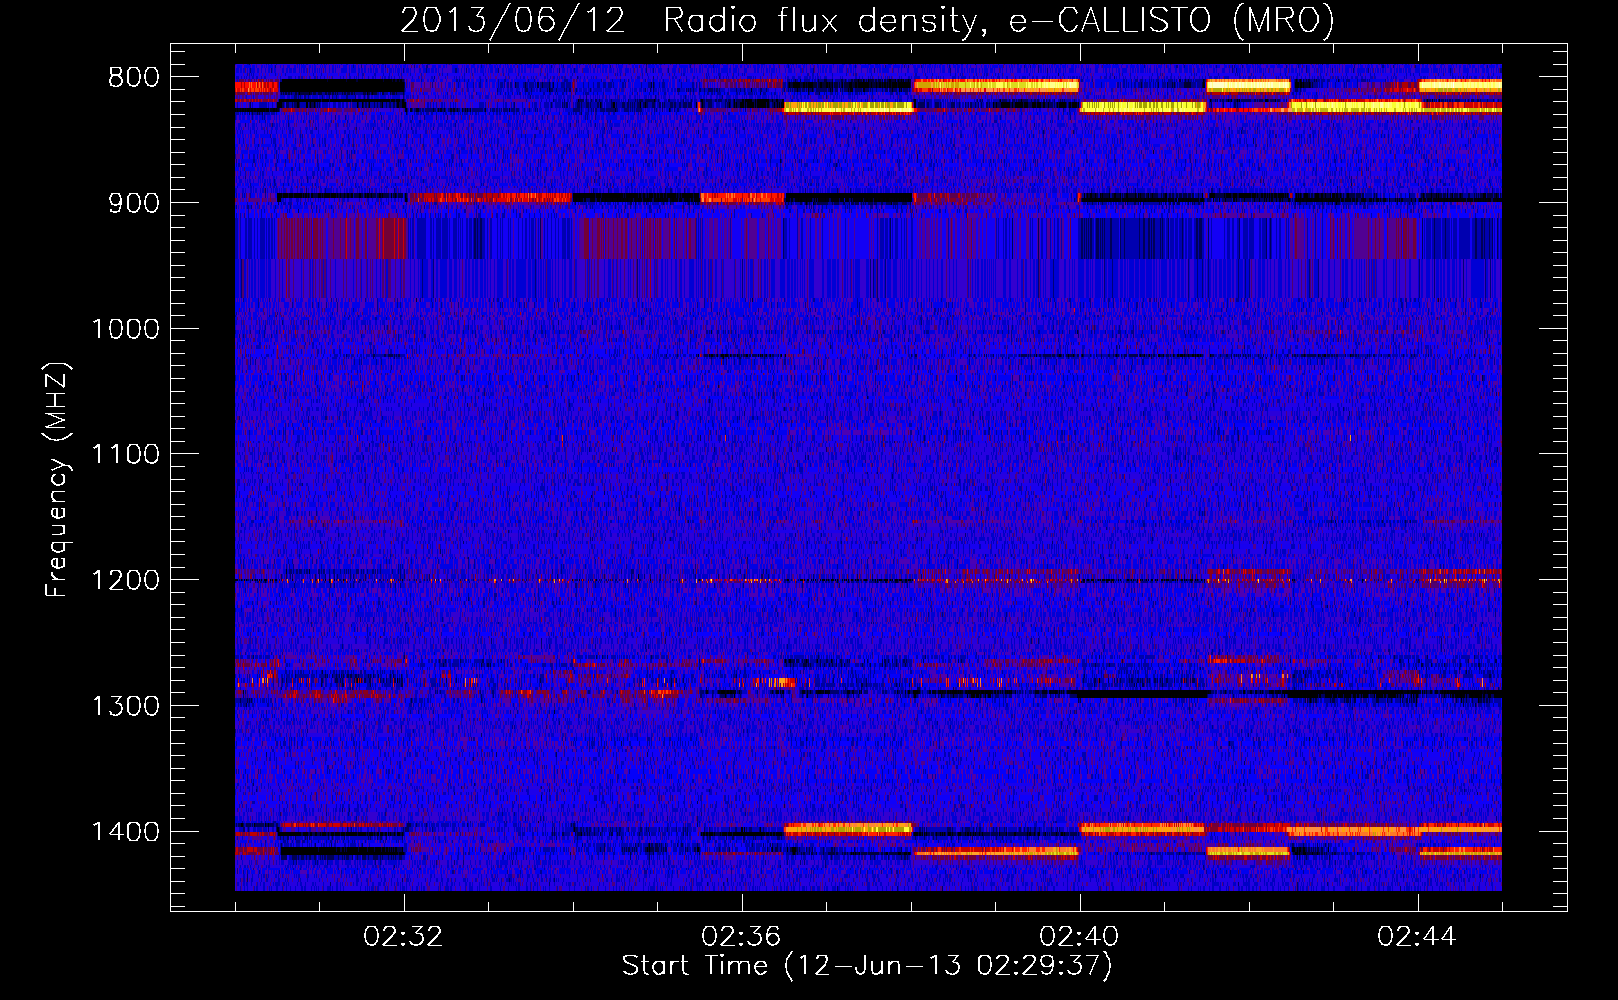Screen dimensions: 1618x1000
Task: Click the 02:40 time tick label
Action: [1080, 937]
